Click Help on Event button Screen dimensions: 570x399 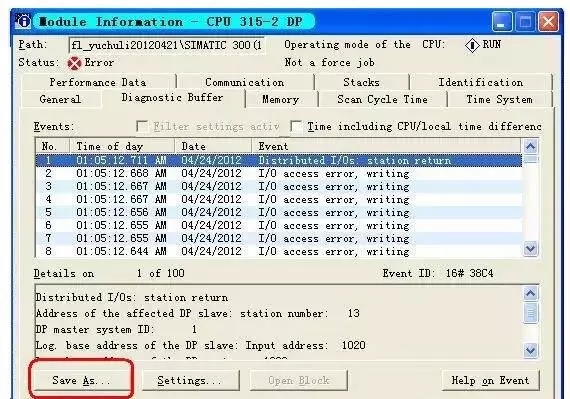490,380
